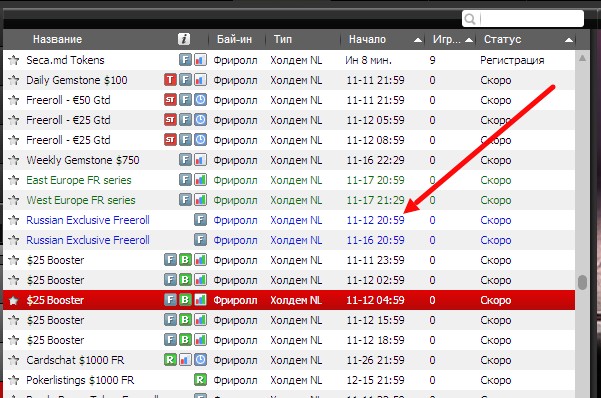
Task: Click the Регистрация status of Seca.md Tokens
Action: coord(512,60)
